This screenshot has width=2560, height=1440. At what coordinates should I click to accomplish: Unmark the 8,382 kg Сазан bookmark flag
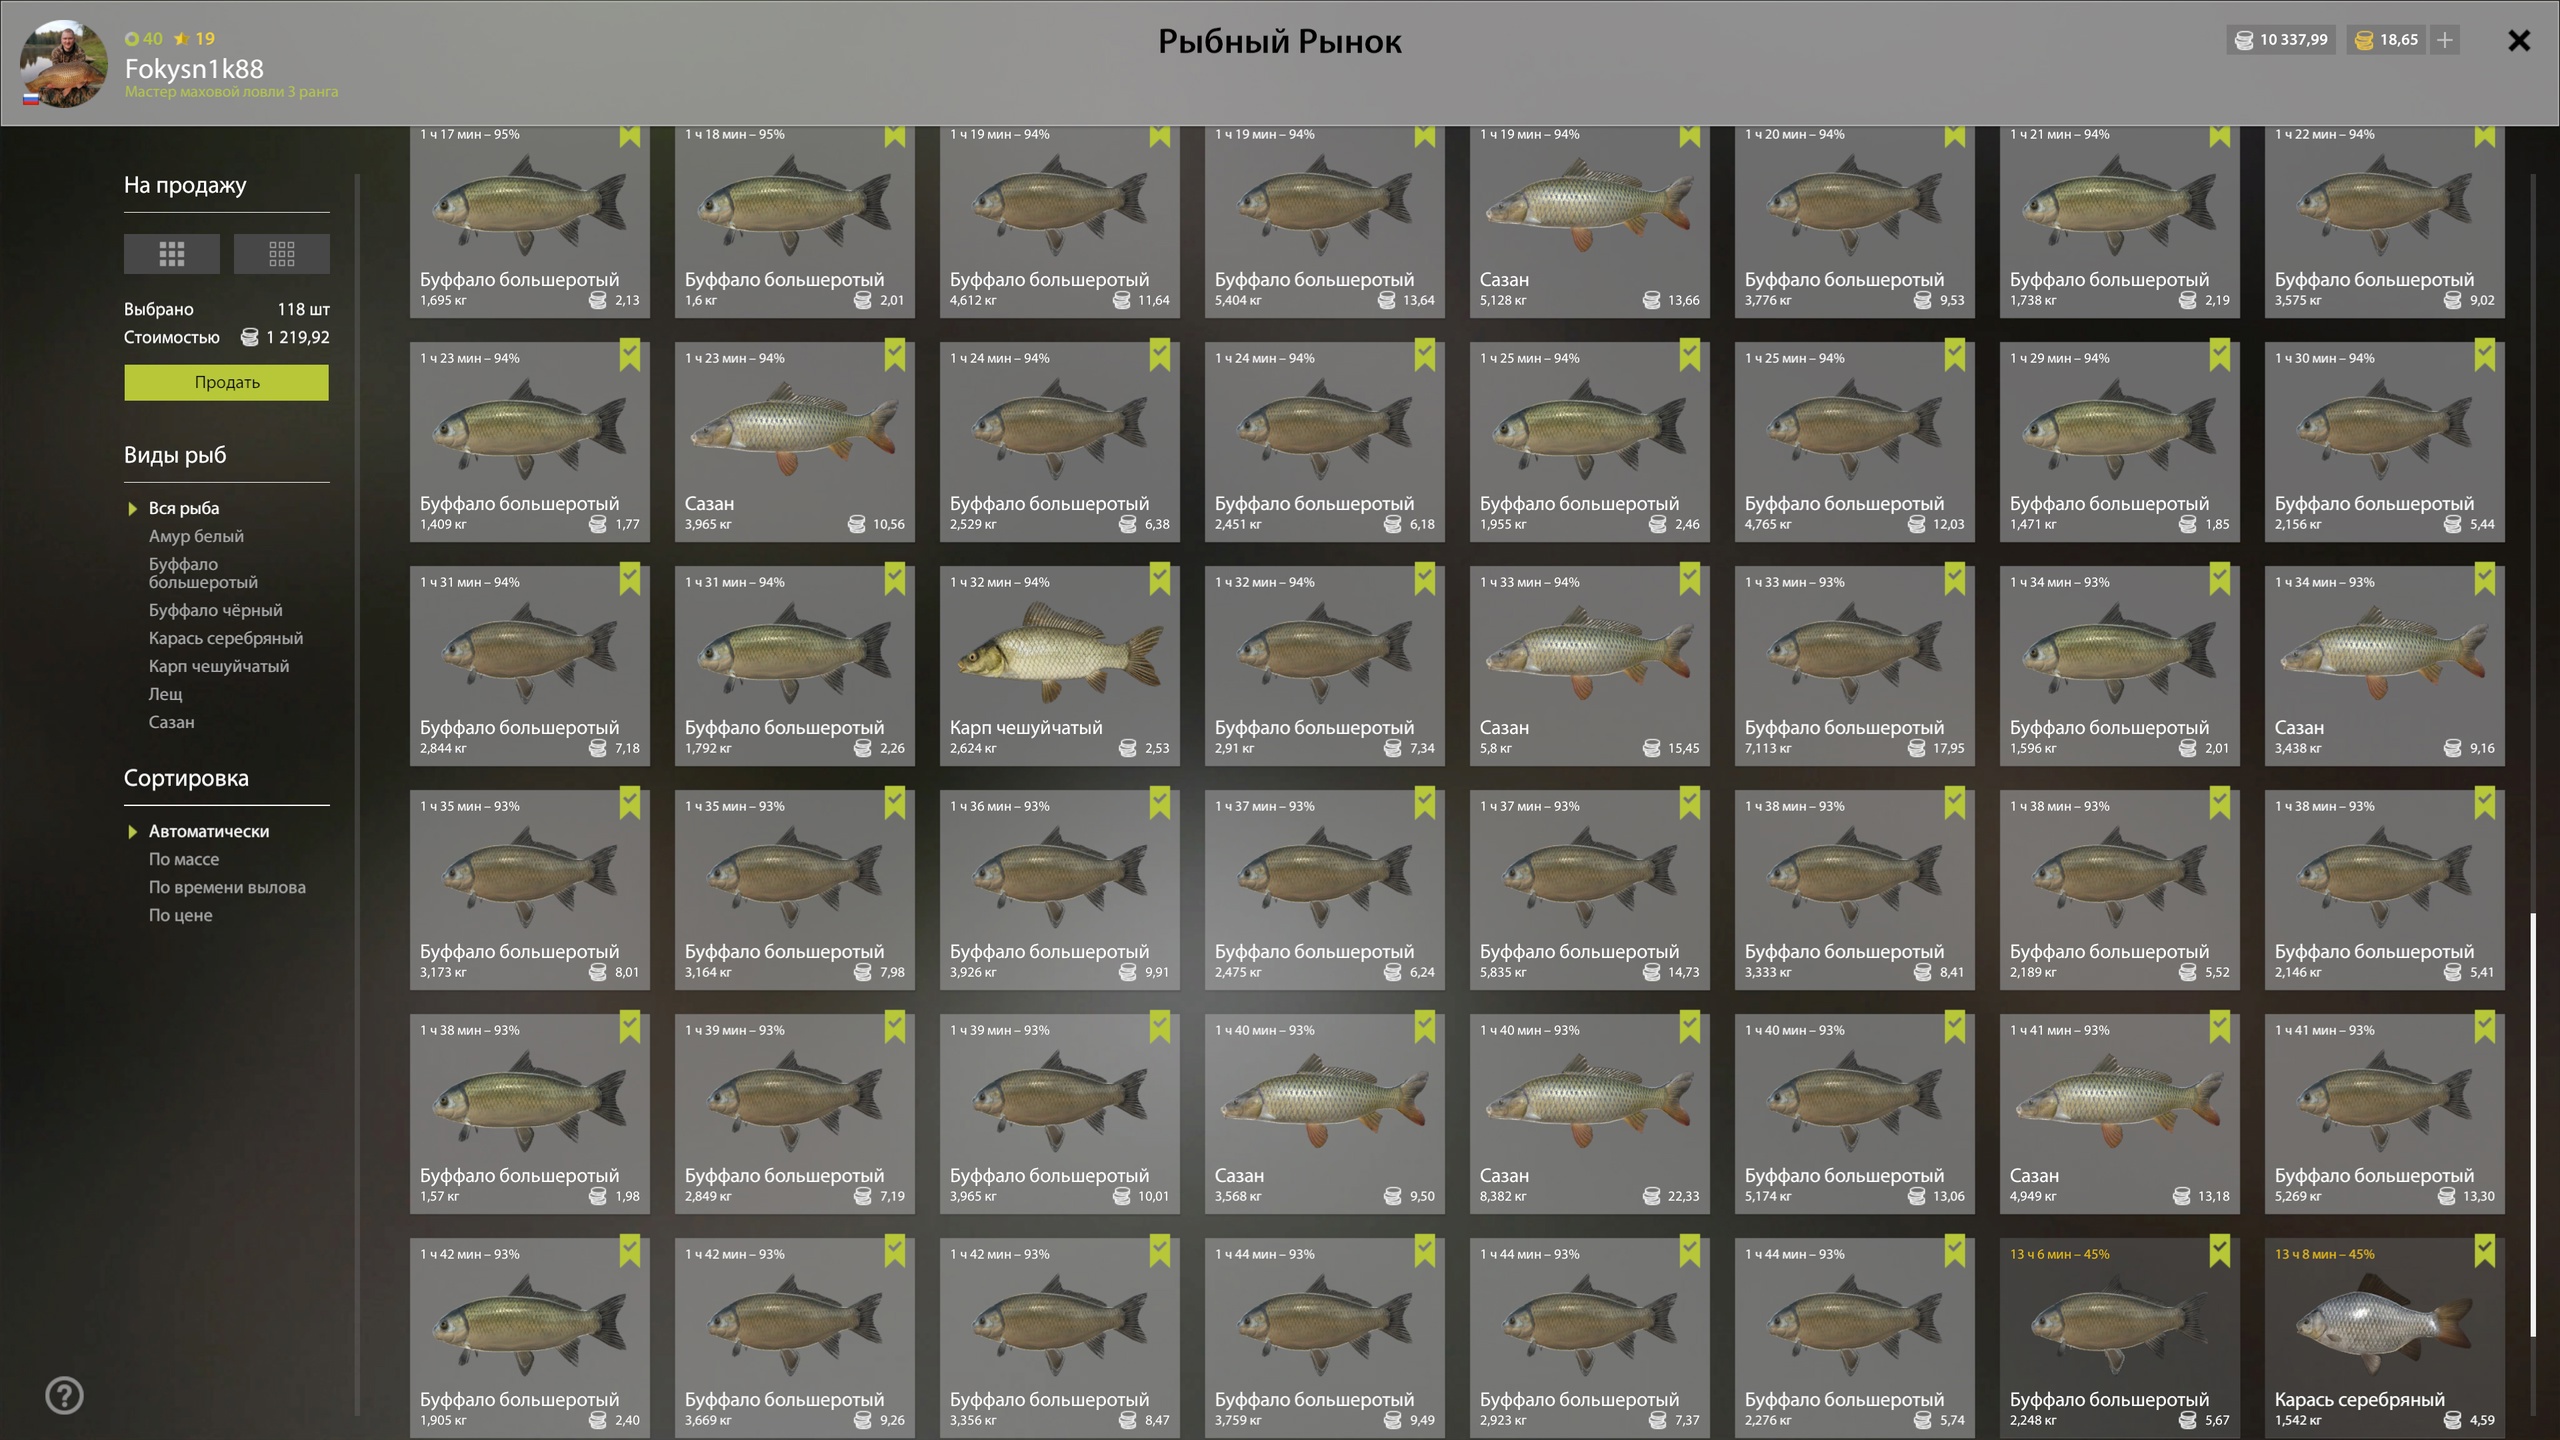(x=1690, y=1028)
